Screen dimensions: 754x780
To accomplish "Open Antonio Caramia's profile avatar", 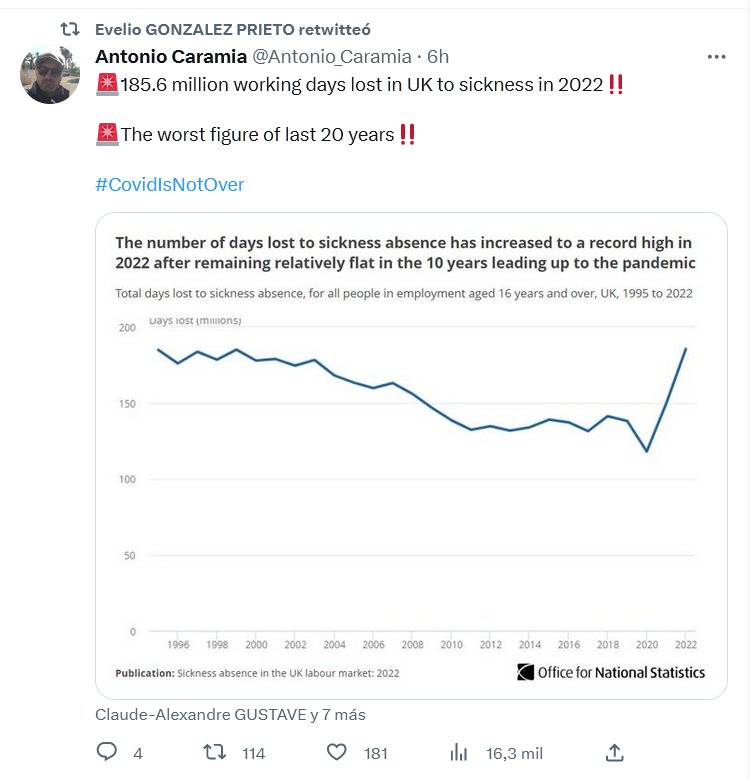I will [50, 75].
